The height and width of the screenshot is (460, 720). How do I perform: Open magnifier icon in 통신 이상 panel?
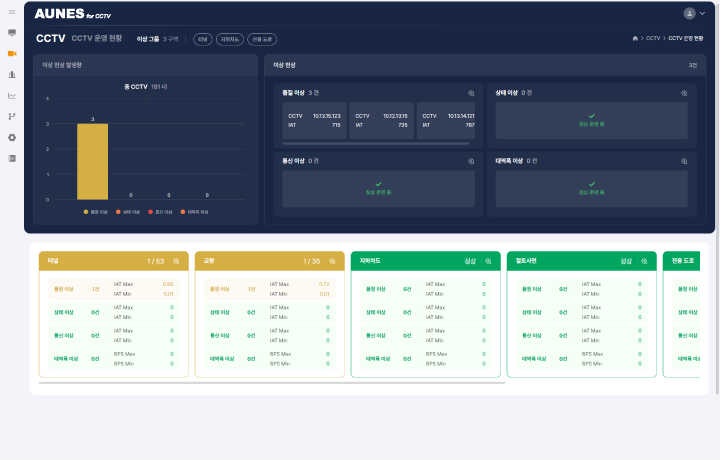[x=471, y=161]
